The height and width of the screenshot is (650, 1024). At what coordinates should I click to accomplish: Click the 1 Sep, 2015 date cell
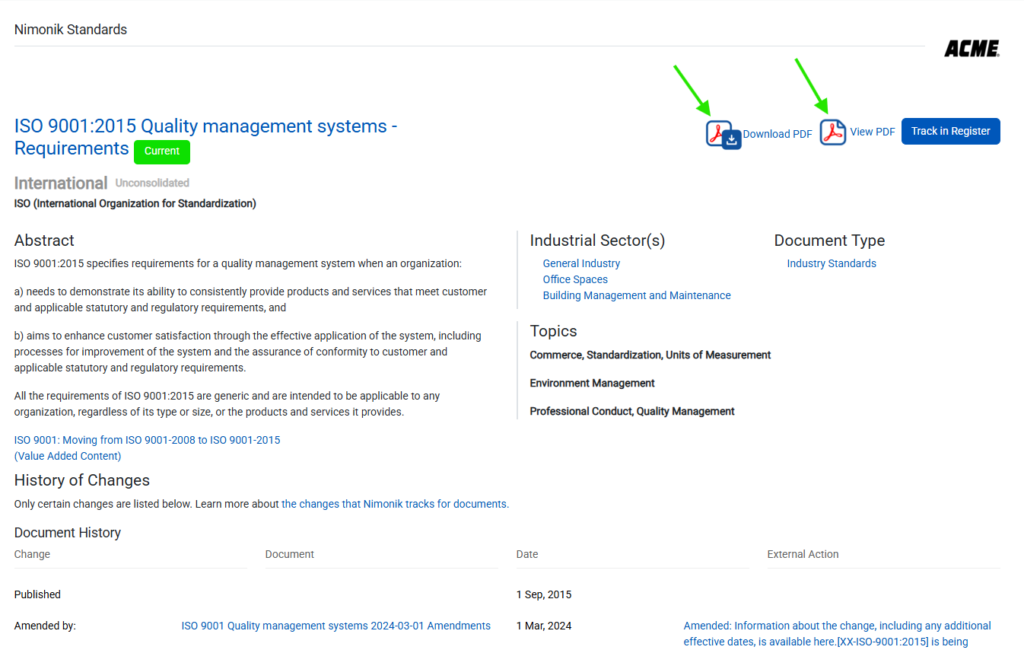[543, 594]
